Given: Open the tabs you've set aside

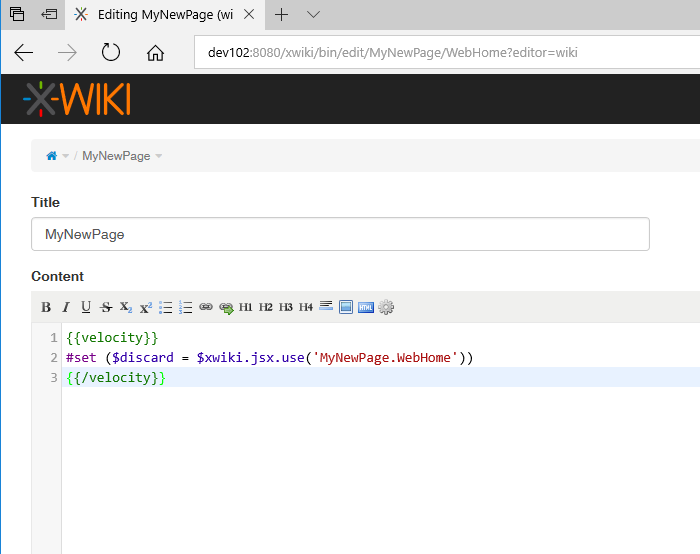Looking at the screenshot, I should 17,14.
